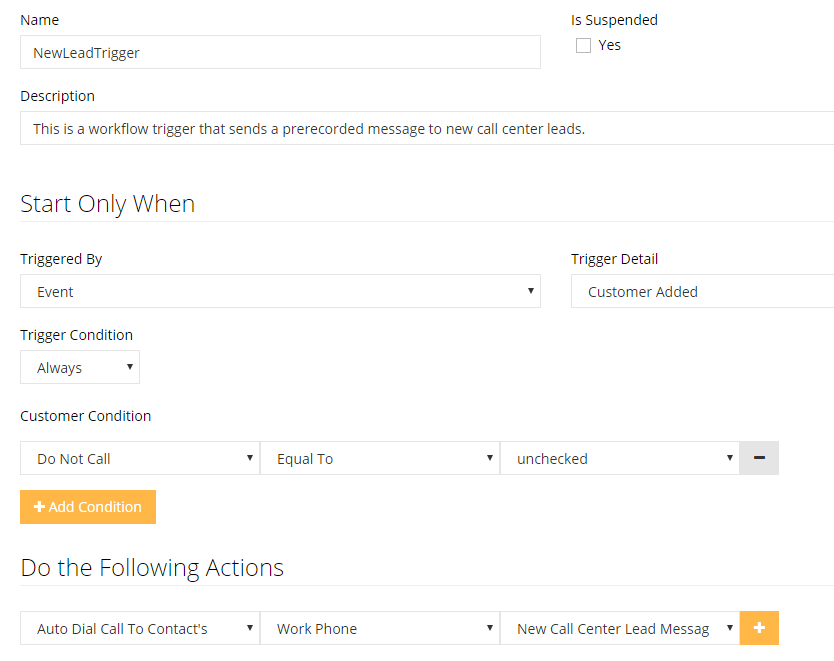Open the Trigger Condition Always dropdown
This screenshot has height=661, width=834.
click(x=80, y=367)
